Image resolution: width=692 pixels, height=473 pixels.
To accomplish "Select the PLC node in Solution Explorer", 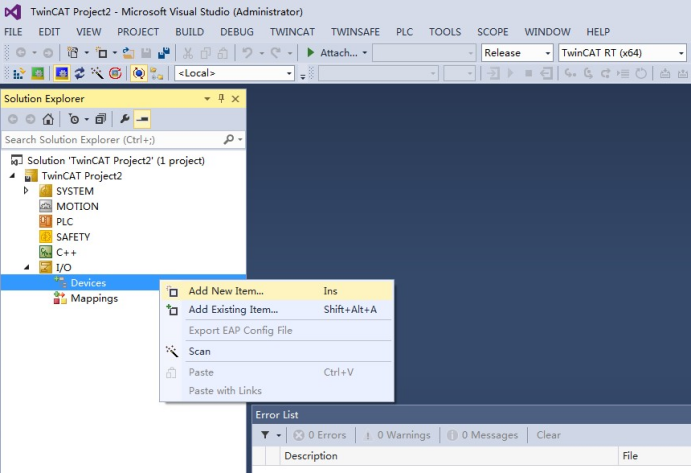I will pyautogui.click(x=64, y=221).
